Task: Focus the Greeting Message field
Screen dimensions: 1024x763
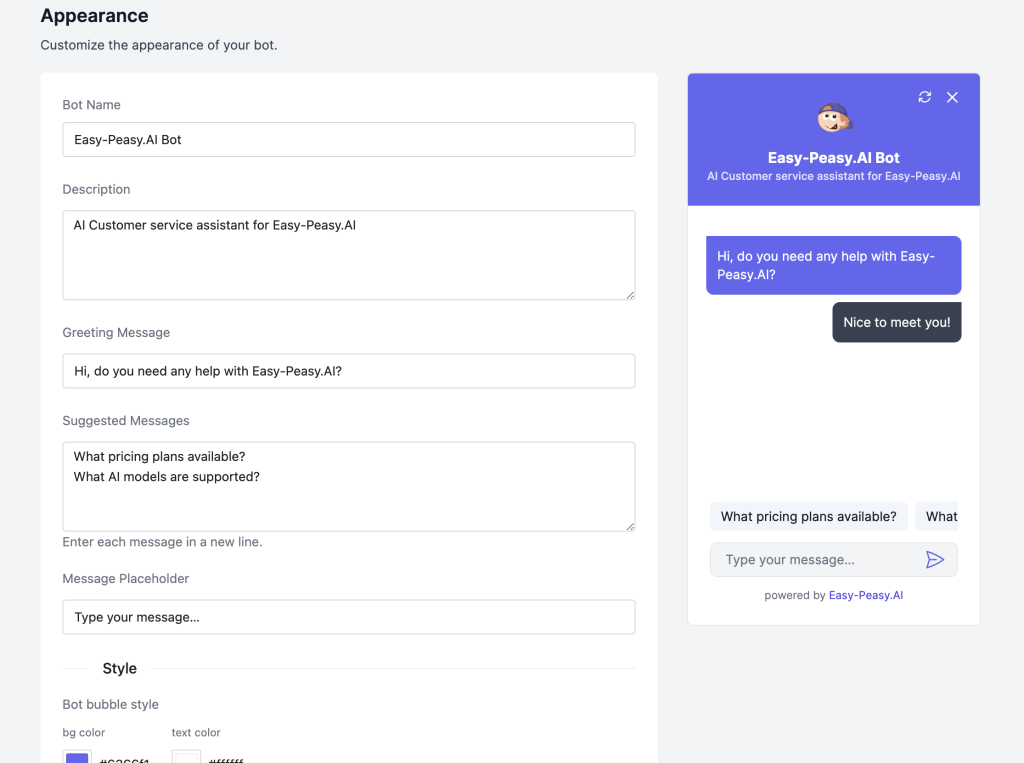Action: 348,371
